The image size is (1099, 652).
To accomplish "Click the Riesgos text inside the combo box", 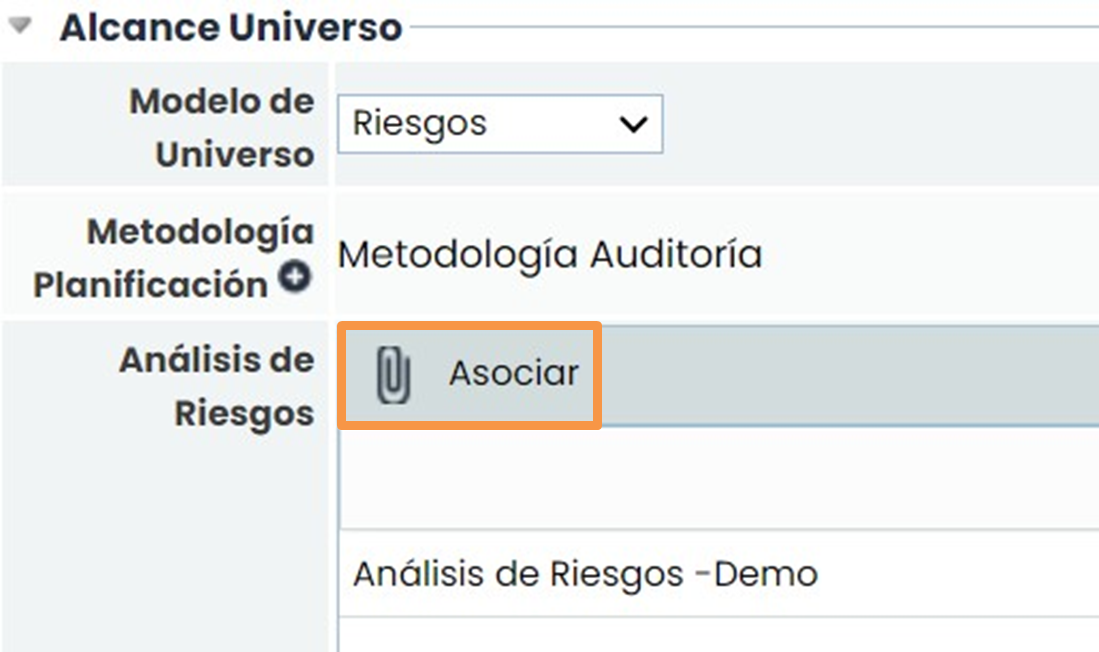I will click(420, 124).
